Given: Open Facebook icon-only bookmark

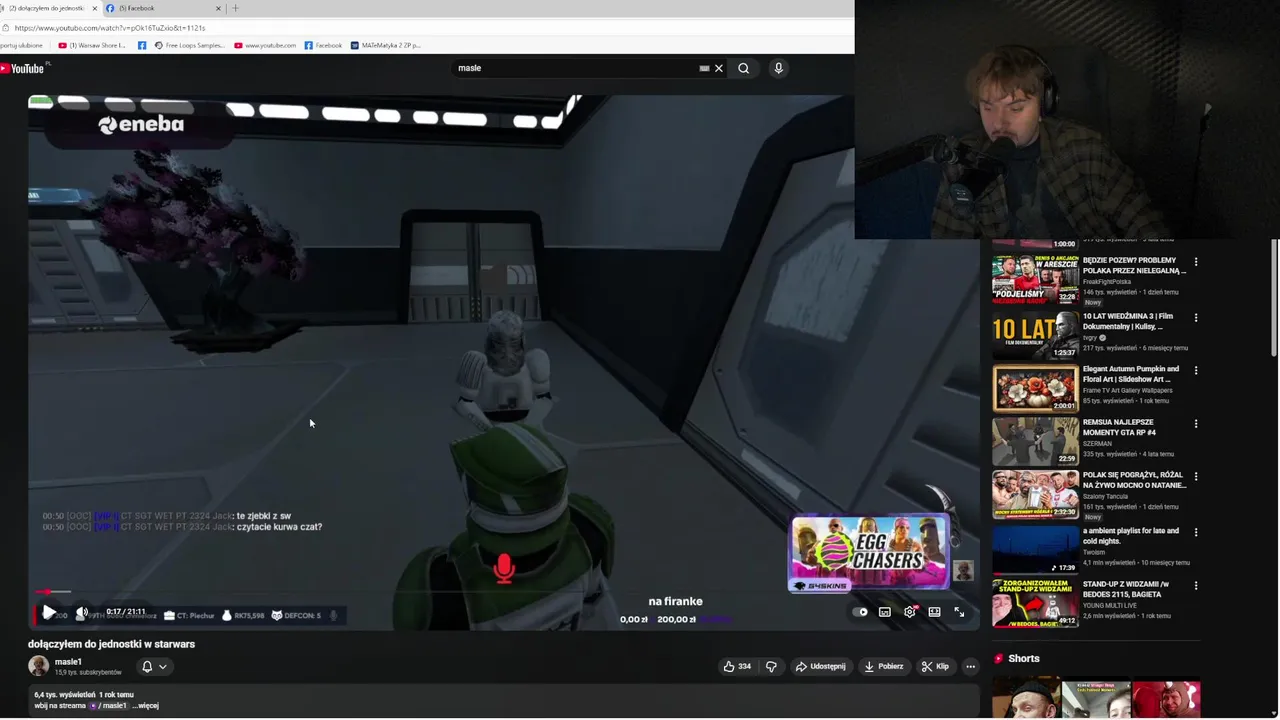Looking at the screenshot, I should pyautogui.click(x=142, y=45).
